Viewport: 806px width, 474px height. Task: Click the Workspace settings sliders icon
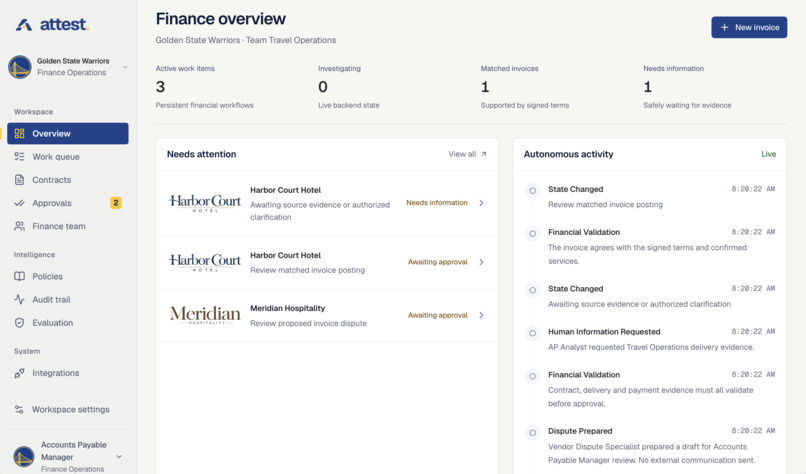click(x=20, y=410)
